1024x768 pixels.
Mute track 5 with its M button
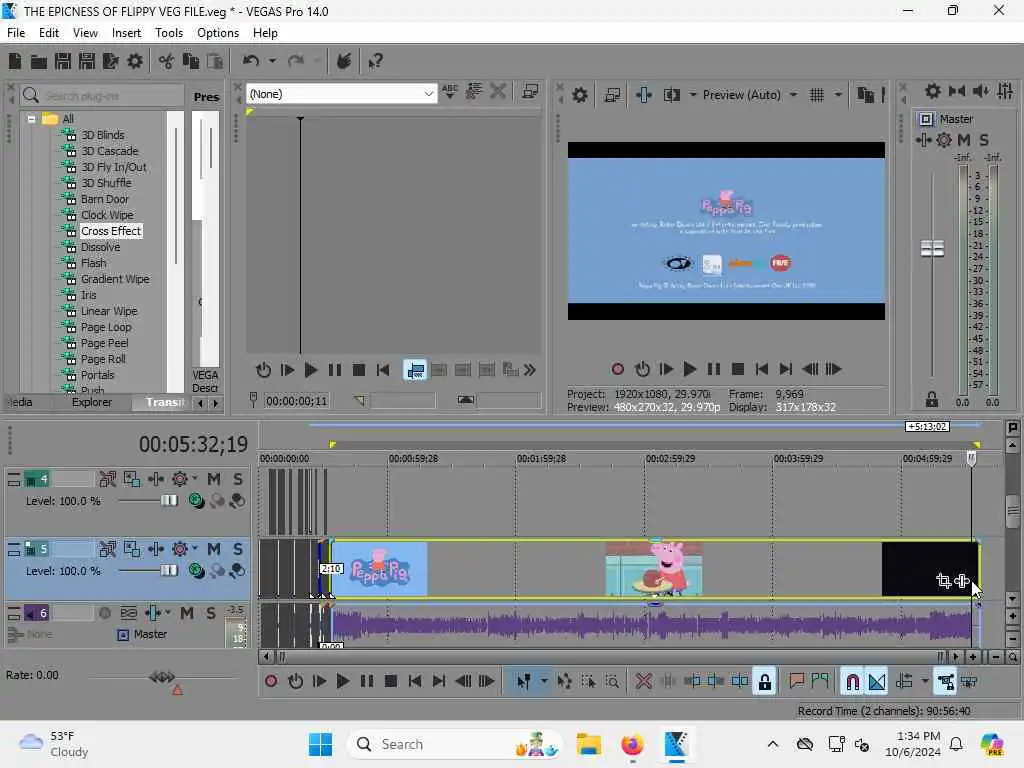(x=214, y=549)
